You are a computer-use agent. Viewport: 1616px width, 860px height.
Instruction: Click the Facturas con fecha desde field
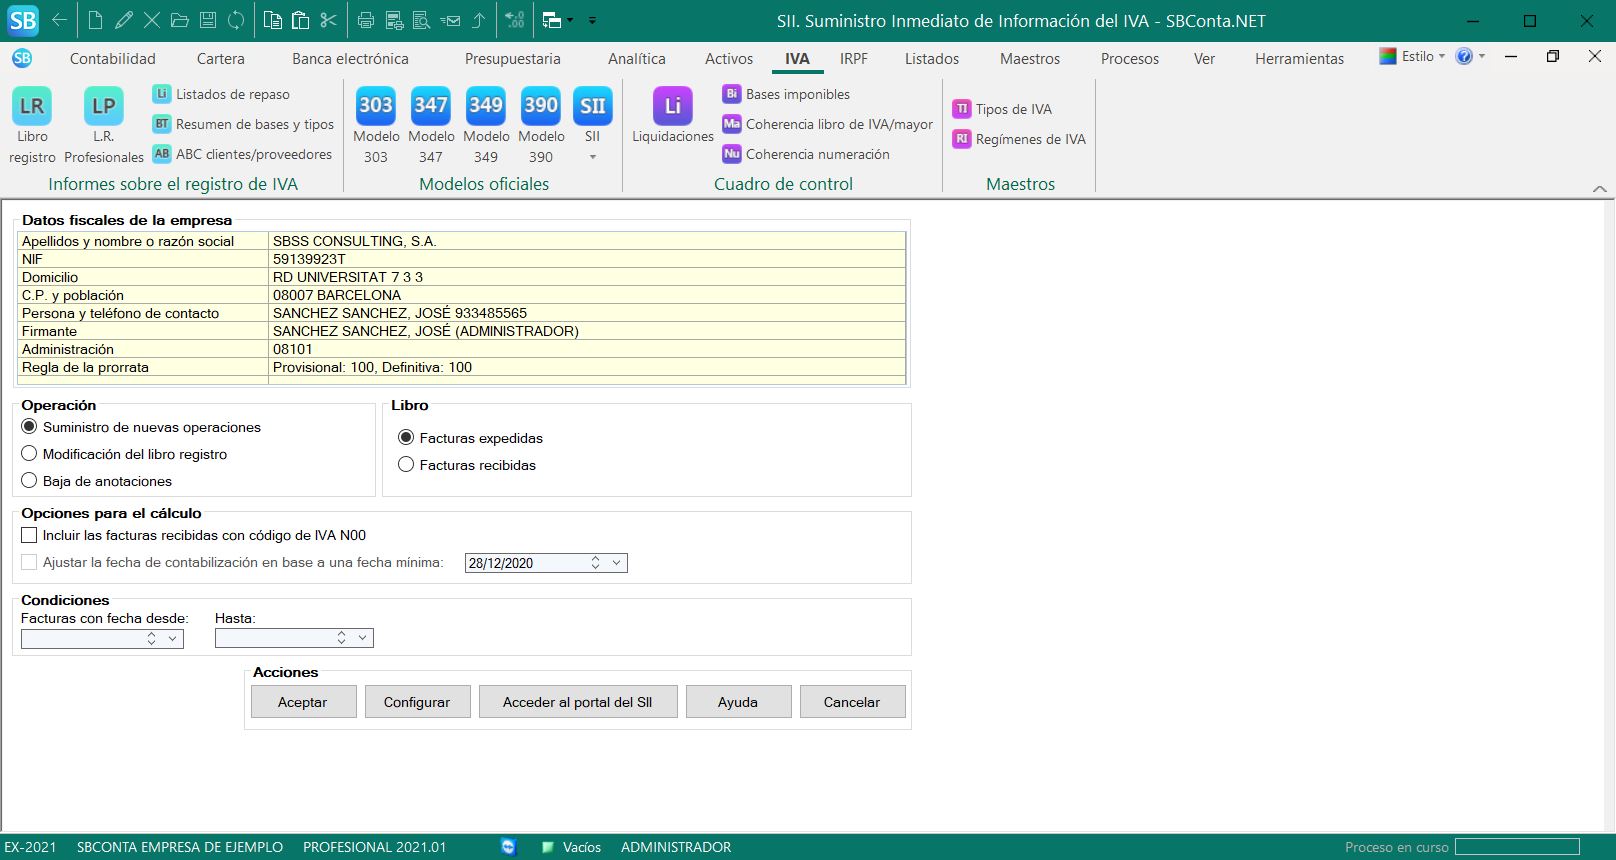tap(80, 638)
